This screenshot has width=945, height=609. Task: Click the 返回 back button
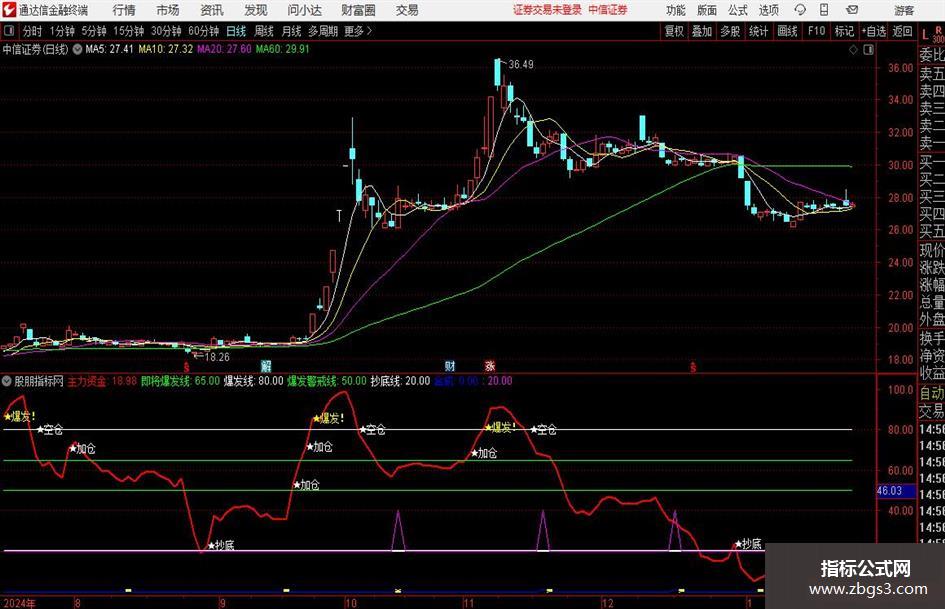pyautogui.click(x=902, y=31)
